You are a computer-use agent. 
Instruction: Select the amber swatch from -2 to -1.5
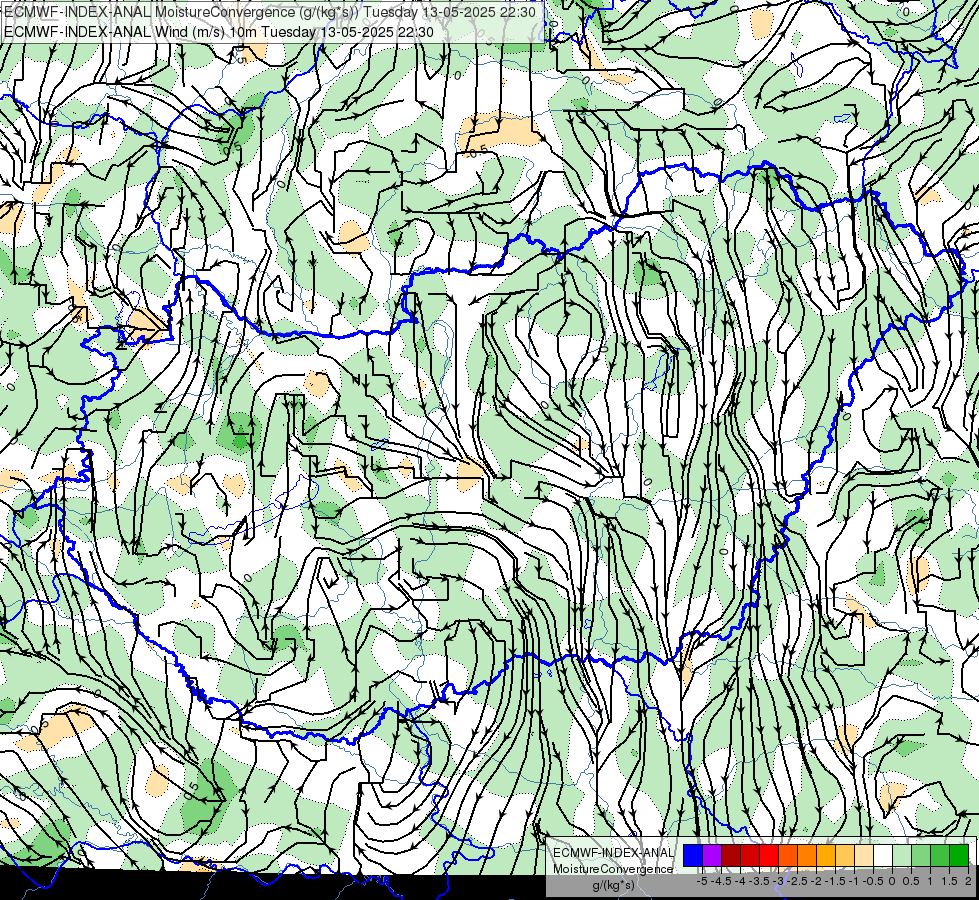825,856
